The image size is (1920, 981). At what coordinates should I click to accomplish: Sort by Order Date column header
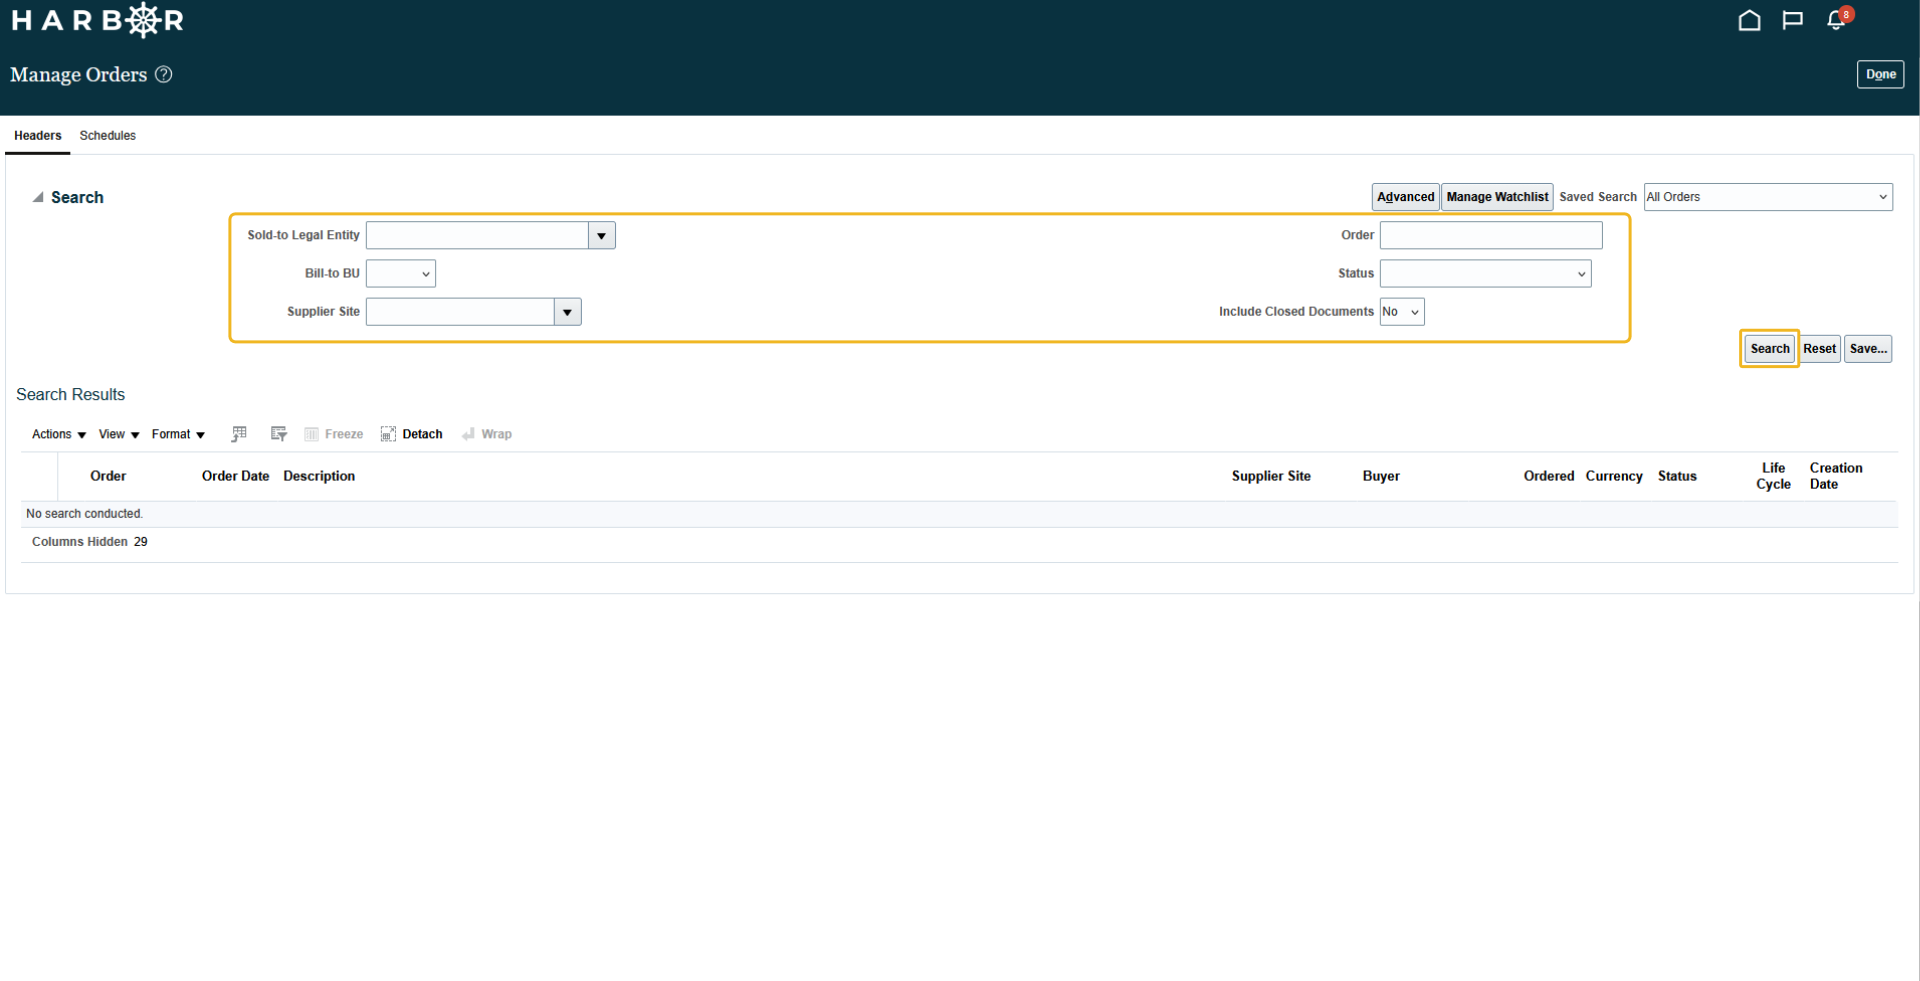[236, 477]
